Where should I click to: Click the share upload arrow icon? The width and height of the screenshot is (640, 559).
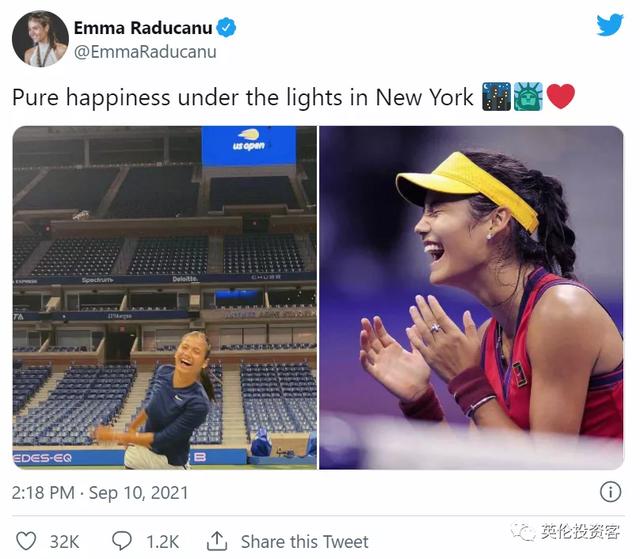[217, 541]
